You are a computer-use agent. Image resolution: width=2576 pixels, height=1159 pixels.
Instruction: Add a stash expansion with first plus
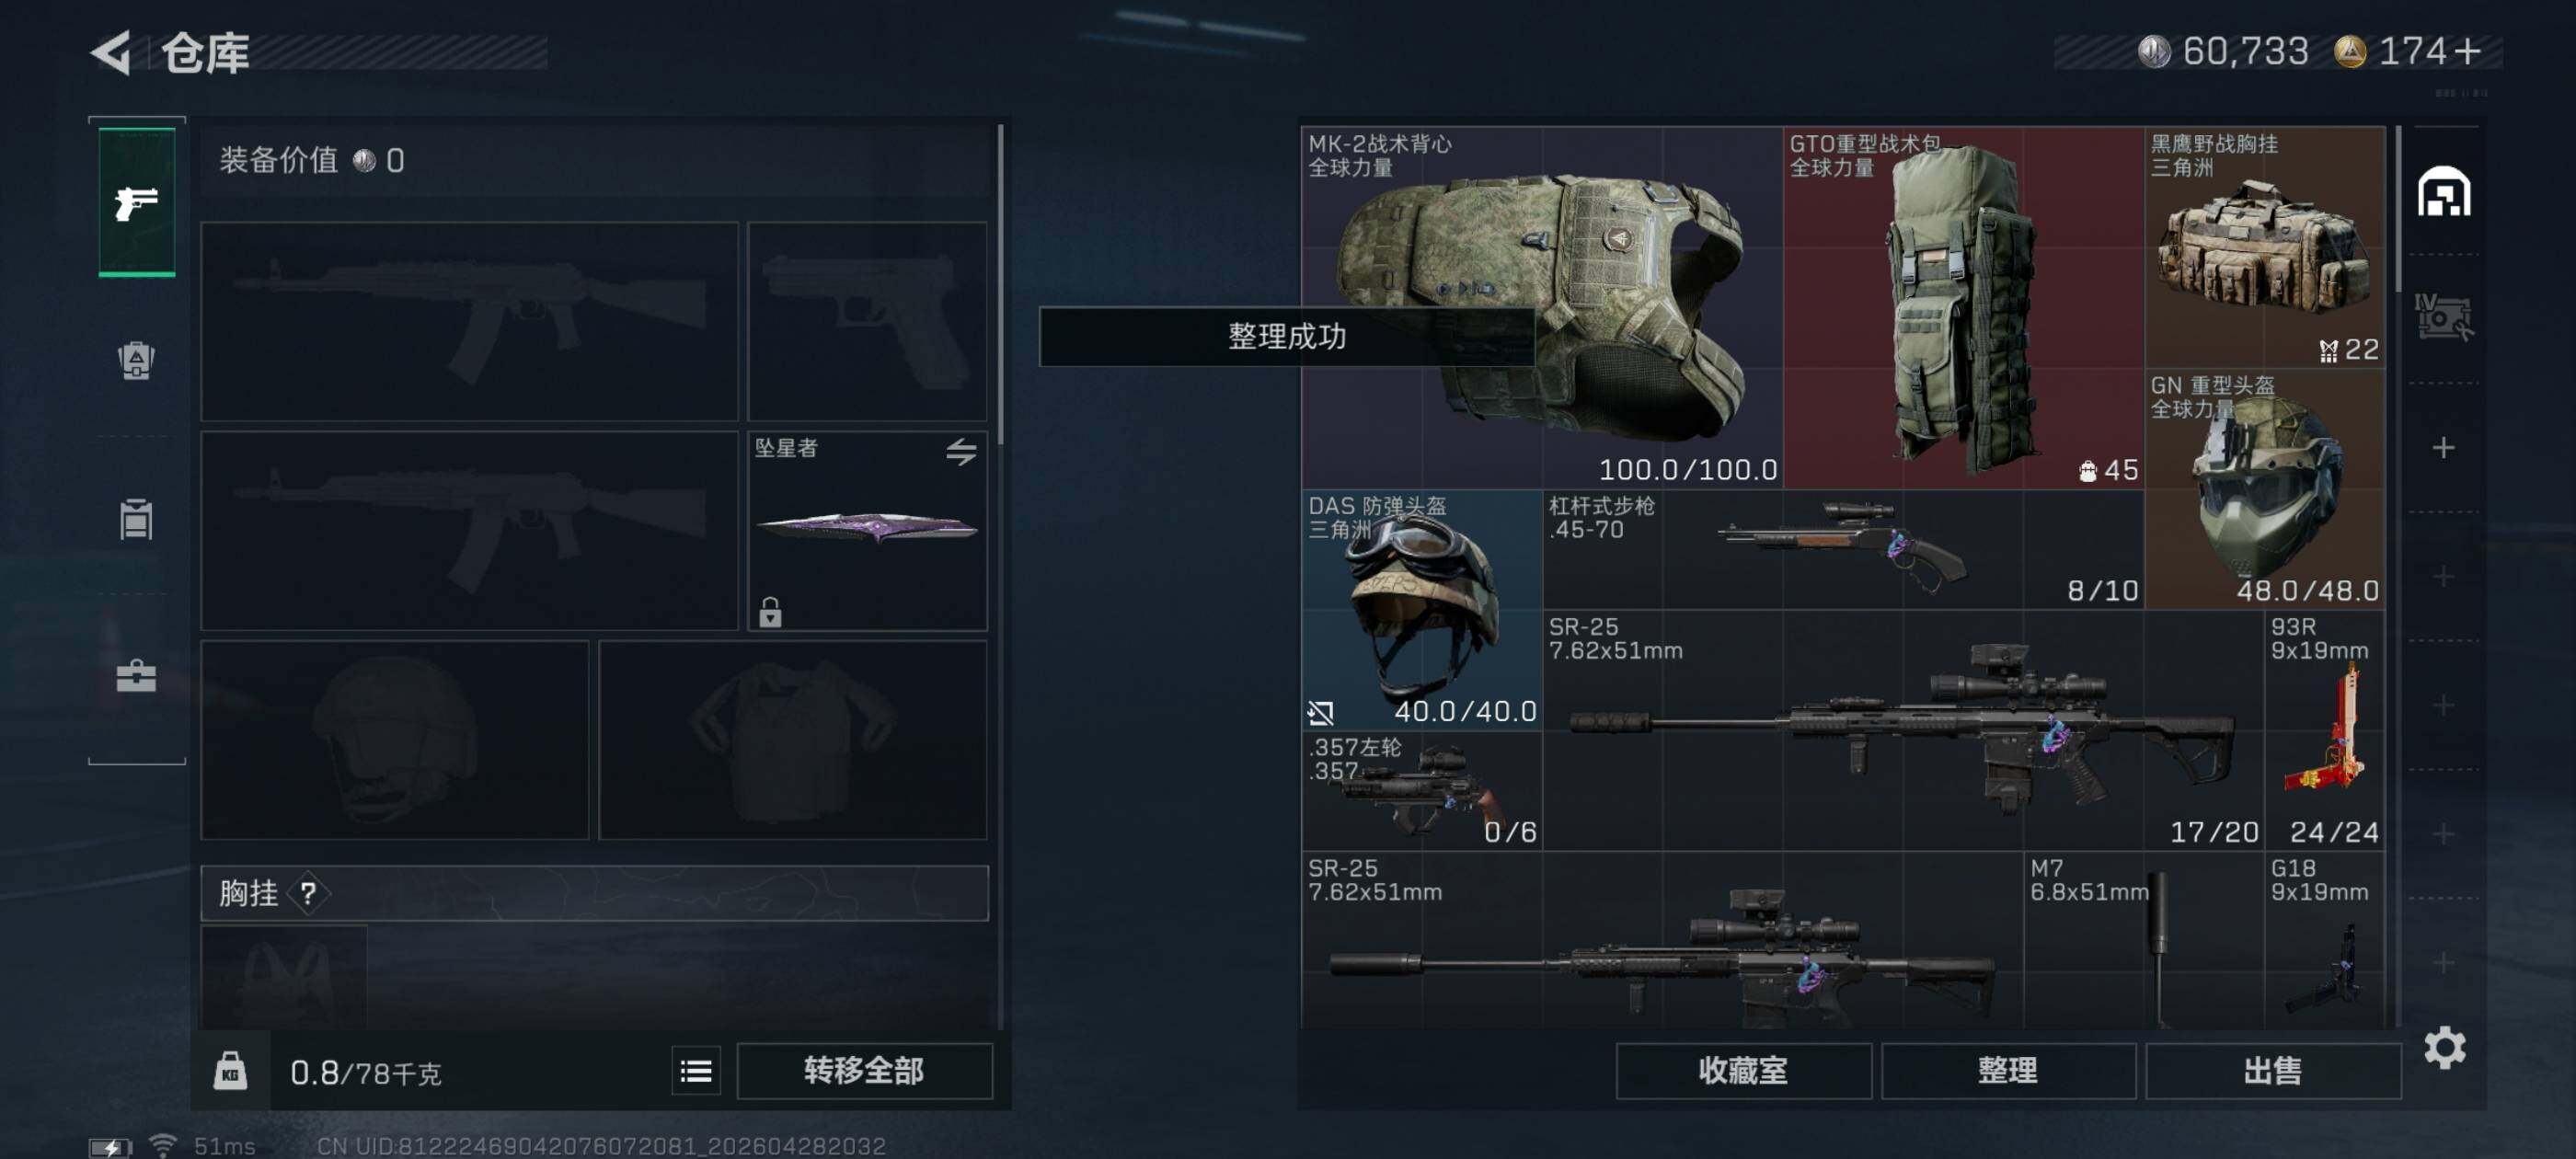2443,447
